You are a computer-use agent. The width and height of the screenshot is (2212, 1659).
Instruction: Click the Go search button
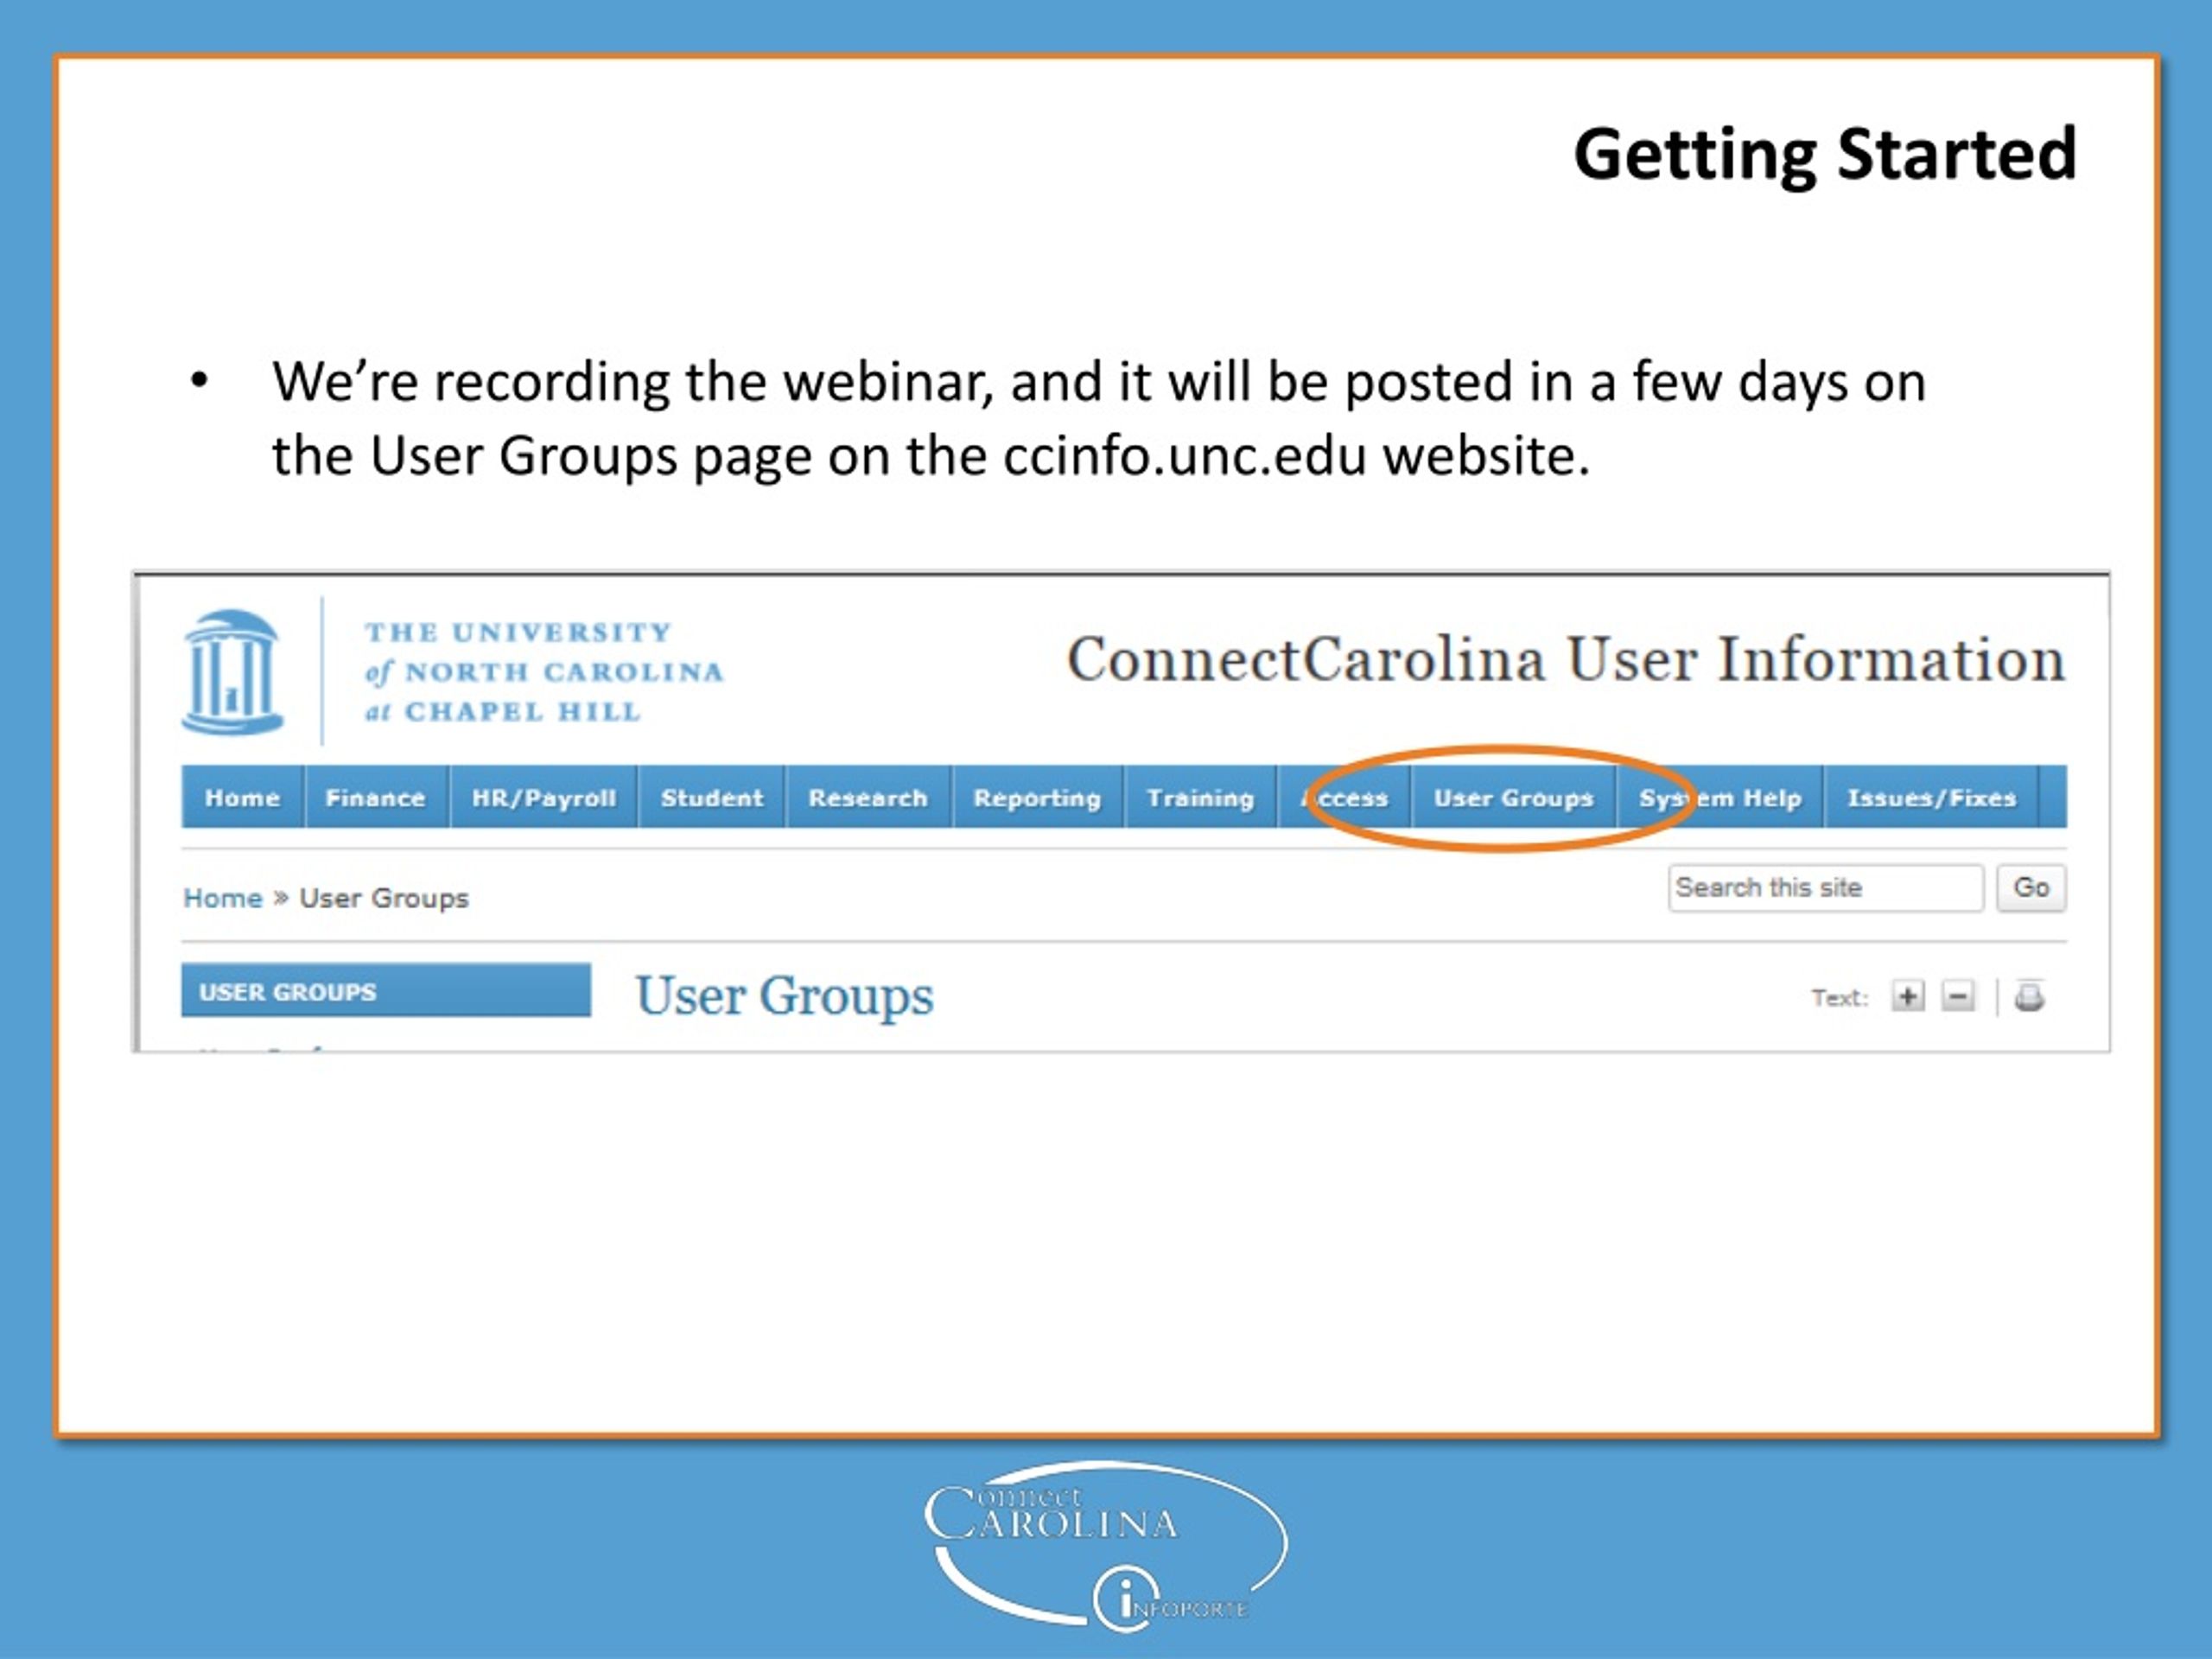click(2031, 888)
